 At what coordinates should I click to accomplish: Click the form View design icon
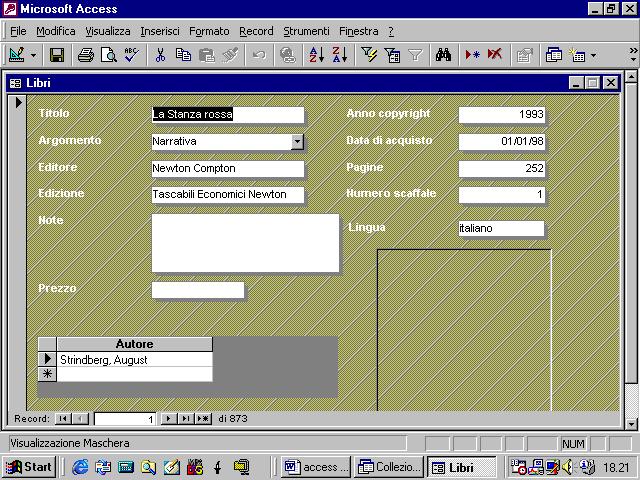click(17, 55)
